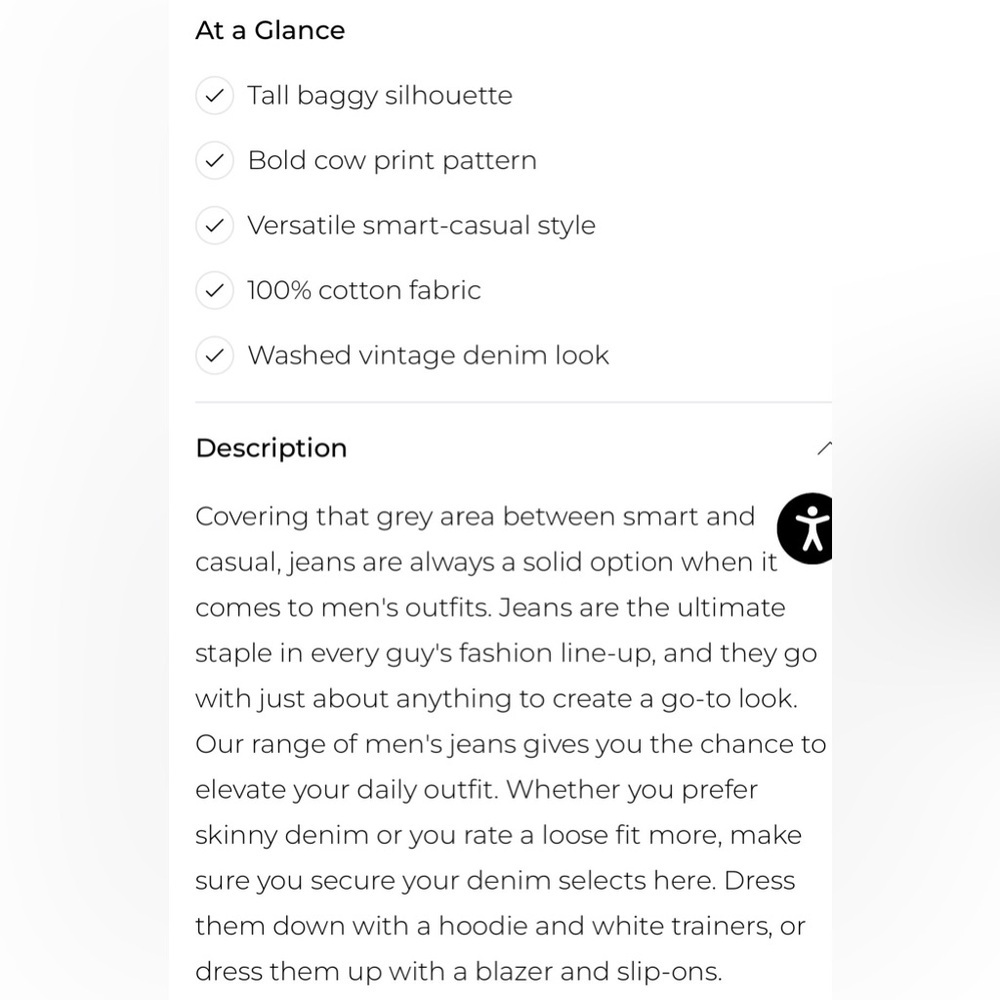Click the description line starting Covering that grey
The image size is (1000, 1000).
coord(475,517)
